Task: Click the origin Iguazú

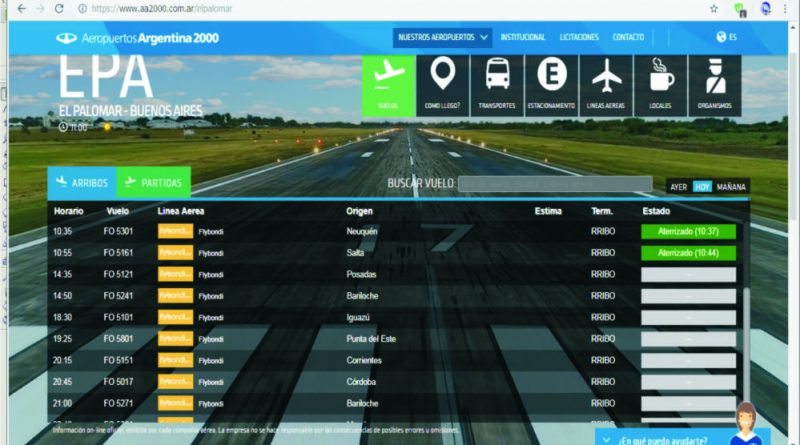Action: (358, 317)
